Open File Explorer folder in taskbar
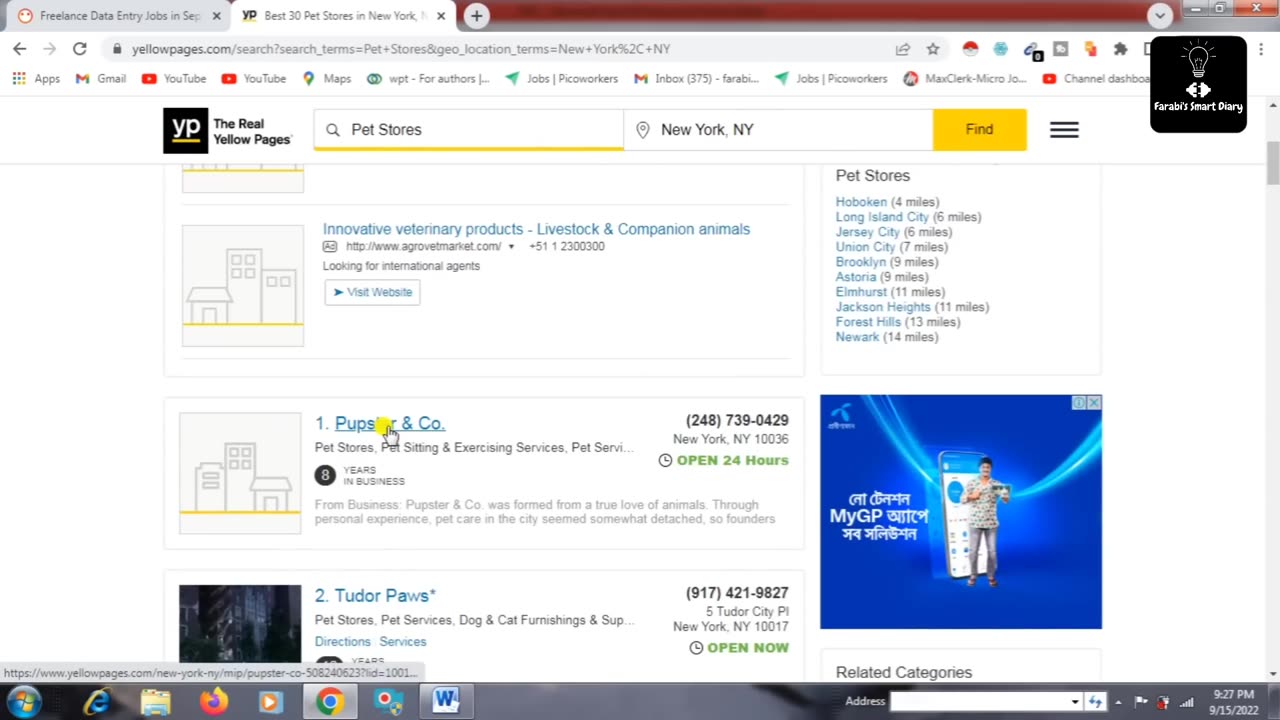Image resolution: width=1280 pixels, height=720 pixels. 155,702
